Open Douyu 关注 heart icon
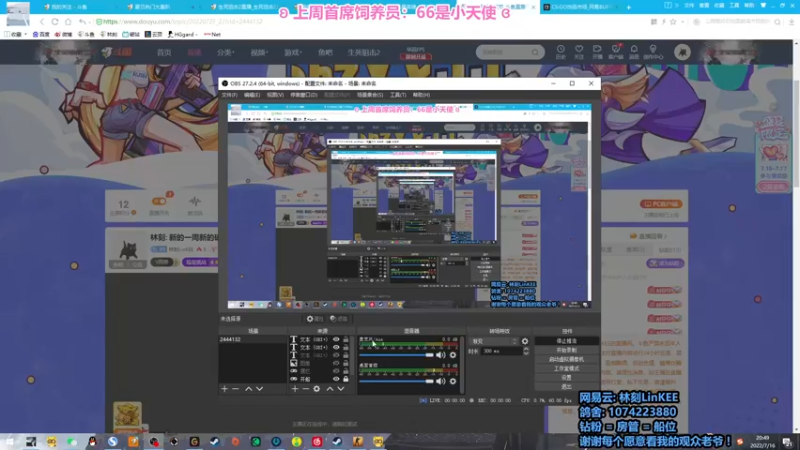Image resolution: width=800 pixels, height=450 pixels. click(x=579, y=52)
